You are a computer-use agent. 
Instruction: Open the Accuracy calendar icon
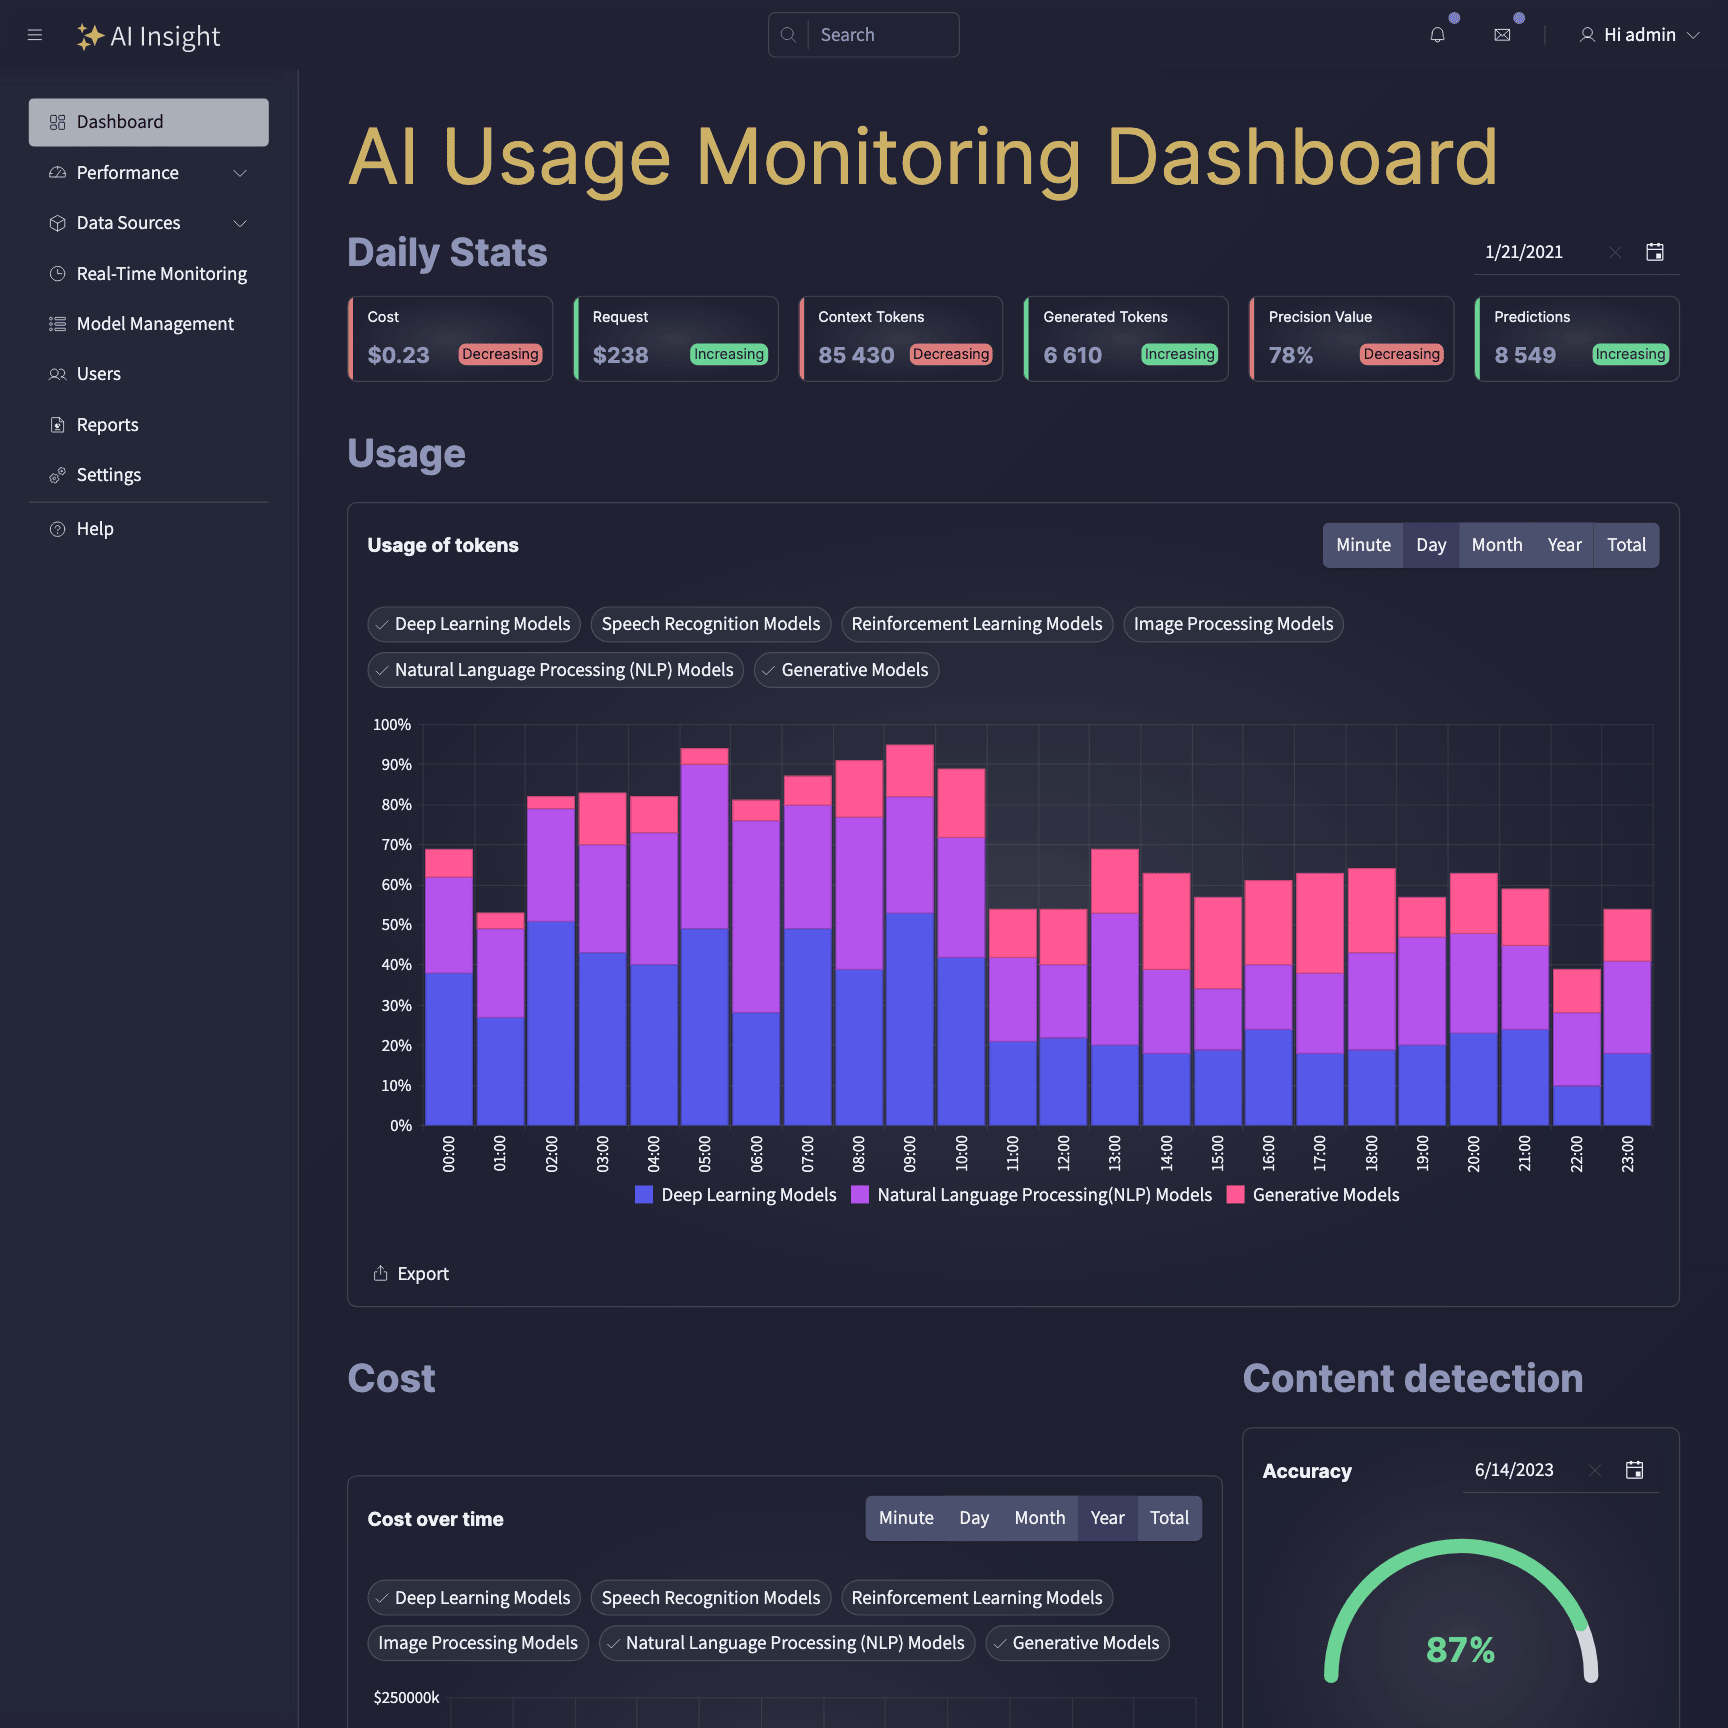tap(1635, 1470)
